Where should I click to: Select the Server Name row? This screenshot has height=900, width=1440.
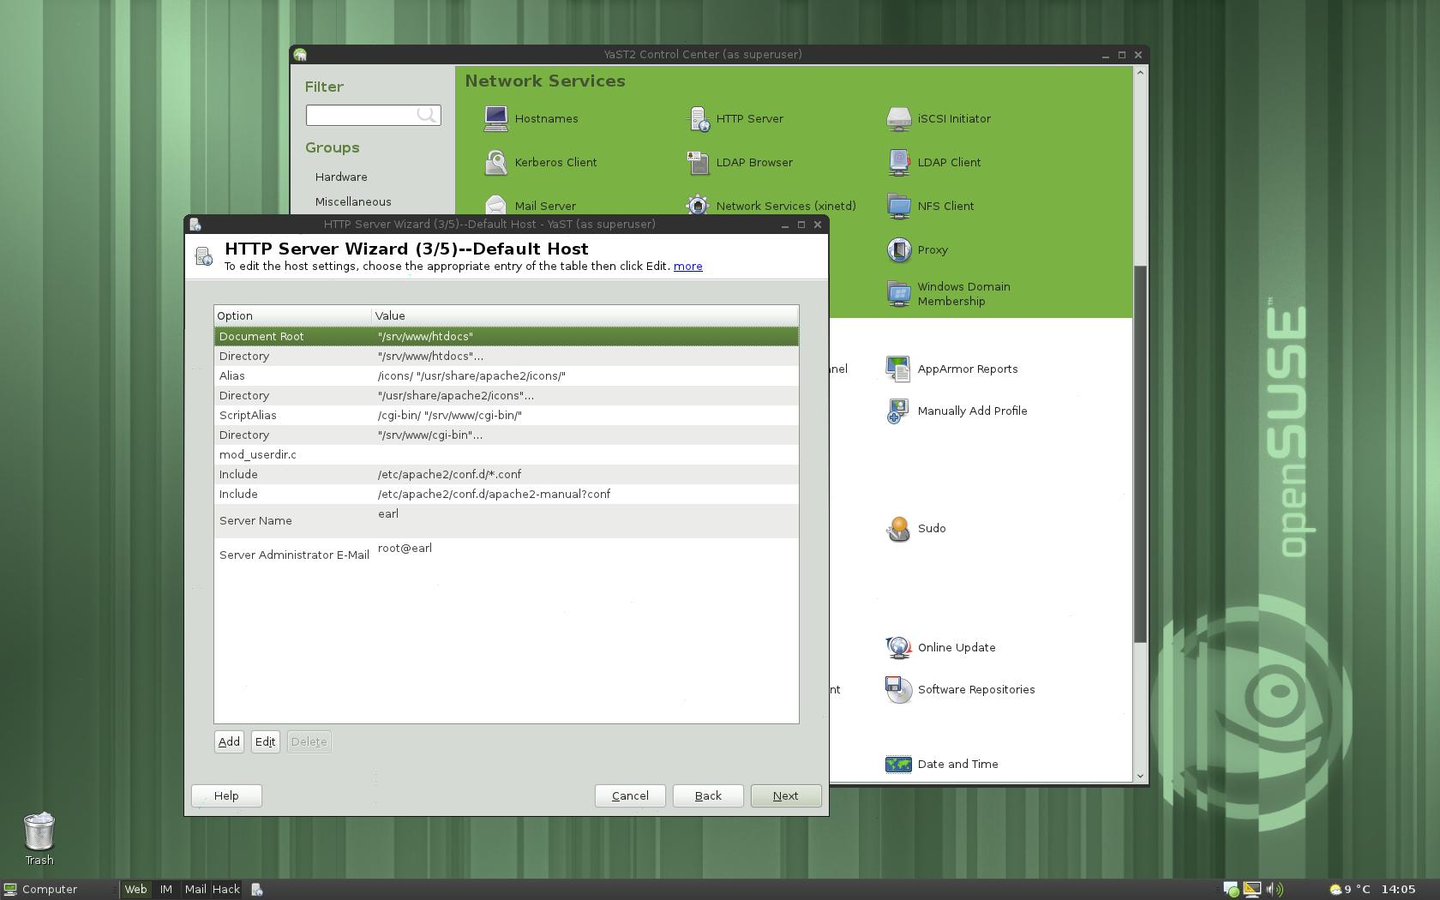(506, 521)
